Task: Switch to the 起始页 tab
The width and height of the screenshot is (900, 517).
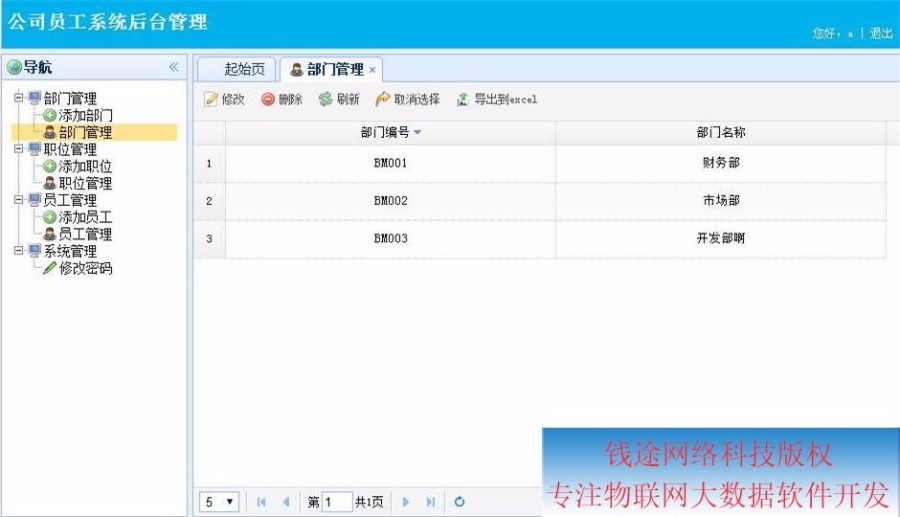Action: pos(237,69)
